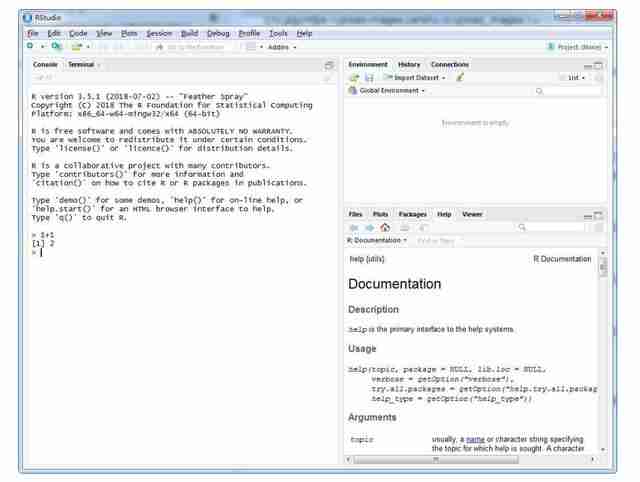The height and width of the screenshot is (482, 640).
Task: Open the File menu
Action: click(33, 33)
